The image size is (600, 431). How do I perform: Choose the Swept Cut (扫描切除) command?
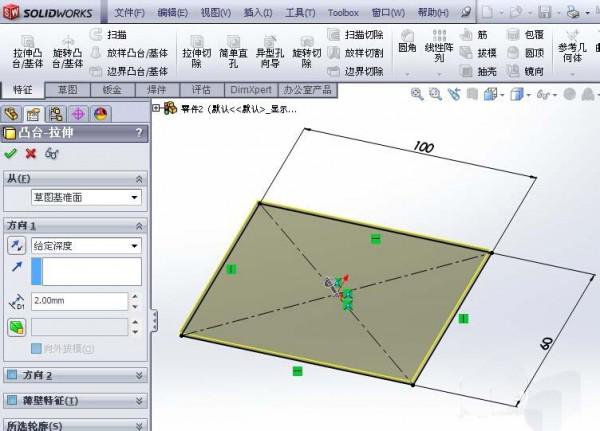pyautogui.click(x=355, y=35)
